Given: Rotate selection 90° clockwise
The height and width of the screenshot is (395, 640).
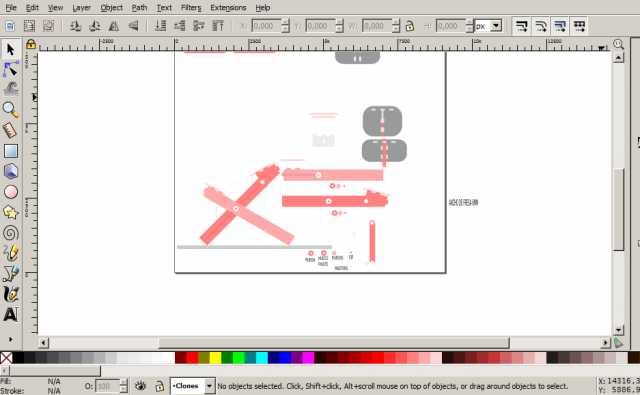Looking at the screenshot, I should click(94, 26).
